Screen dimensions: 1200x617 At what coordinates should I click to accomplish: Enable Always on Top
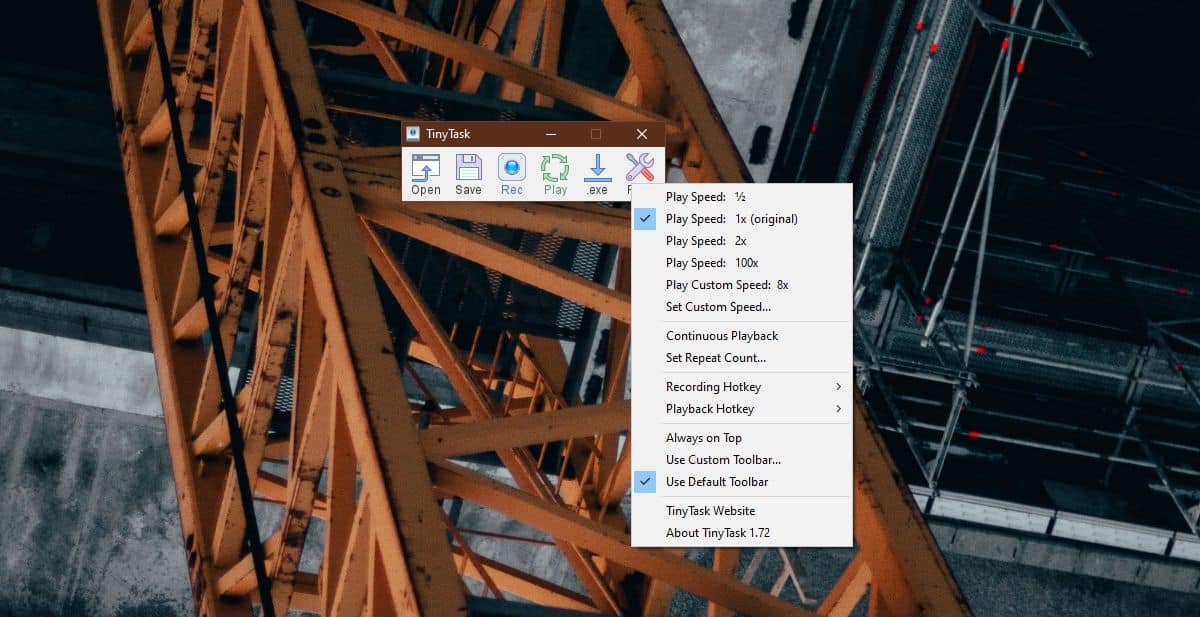(703, 437)
